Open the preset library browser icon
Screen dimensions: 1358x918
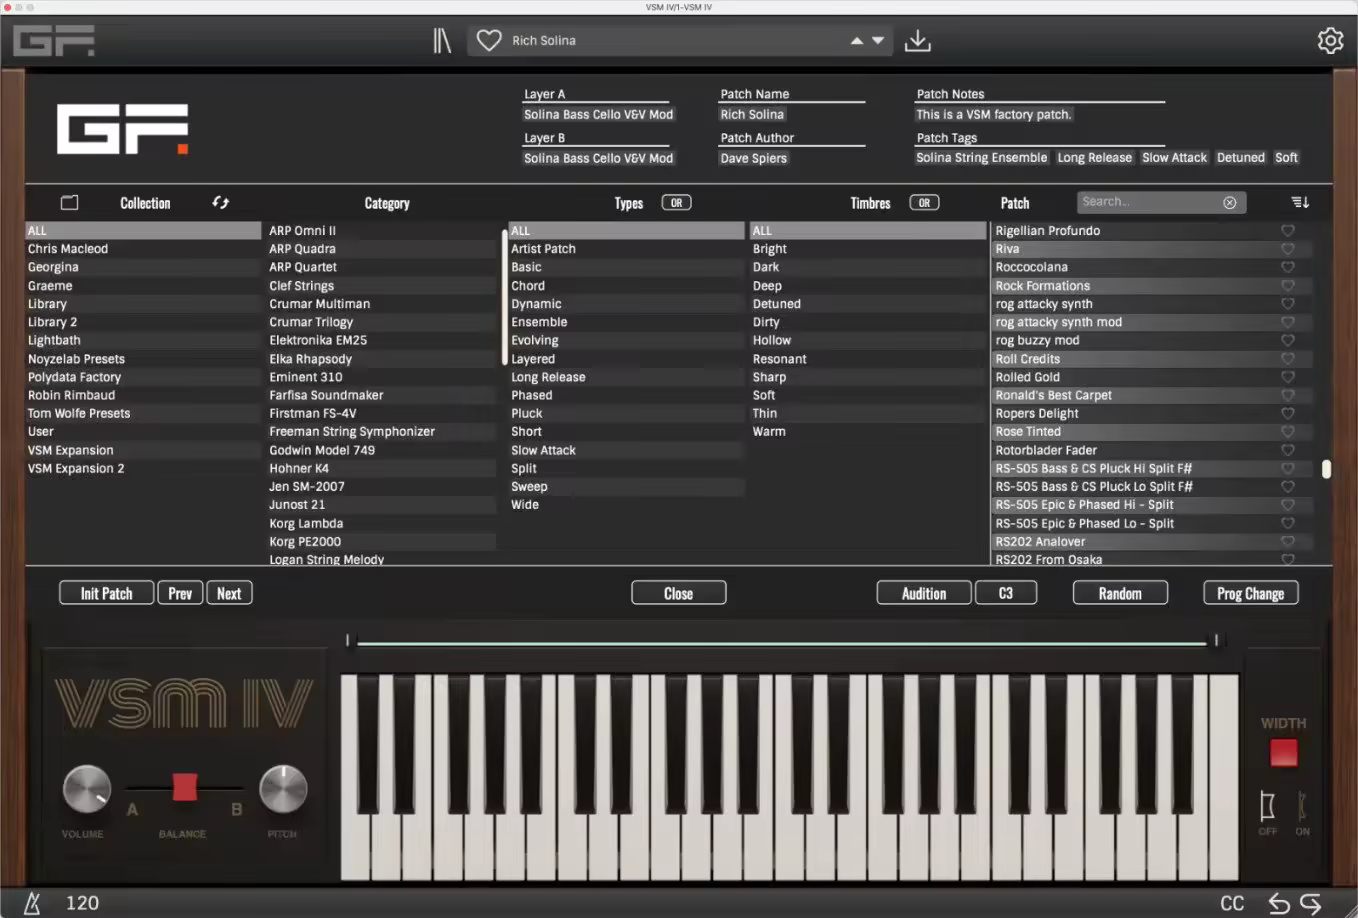click(x=442, y=39)
